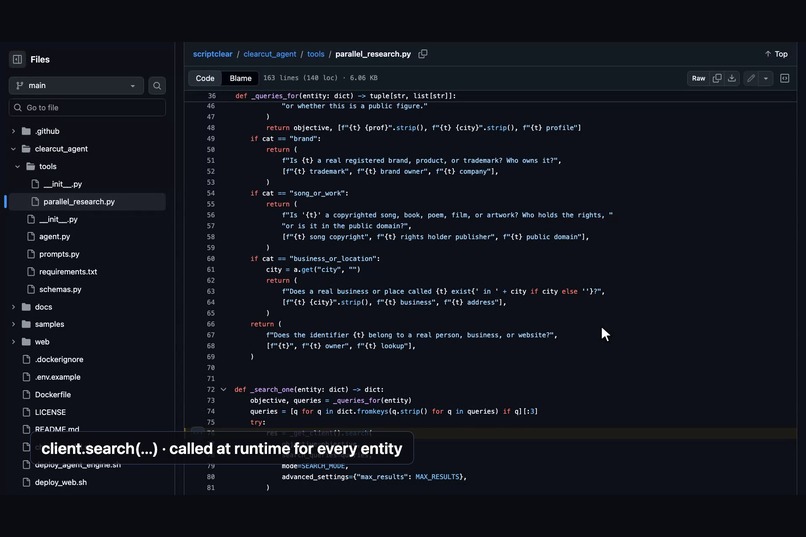Viewport: 806px width, 537px height.
Task: Open more edit options dropdown arrow
Action: [766, 78]
